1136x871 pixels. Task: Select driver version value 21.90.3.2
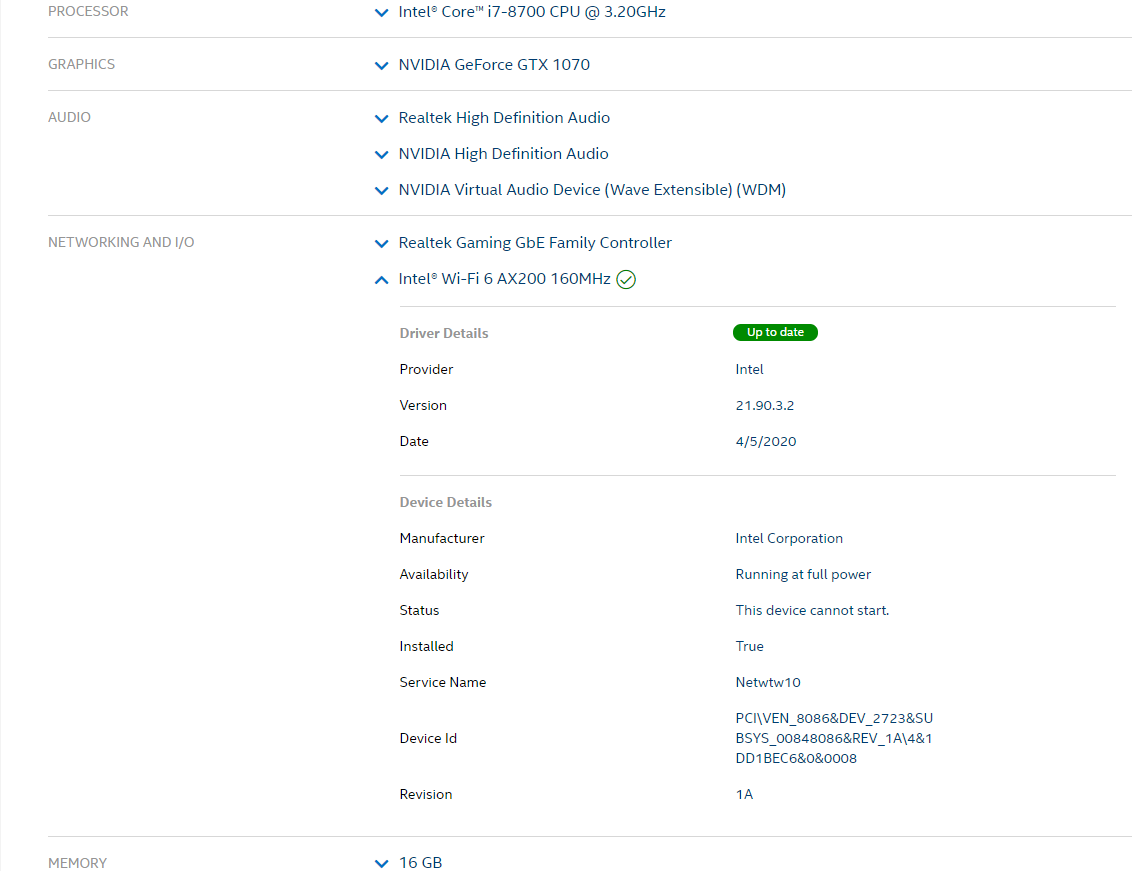764,406
